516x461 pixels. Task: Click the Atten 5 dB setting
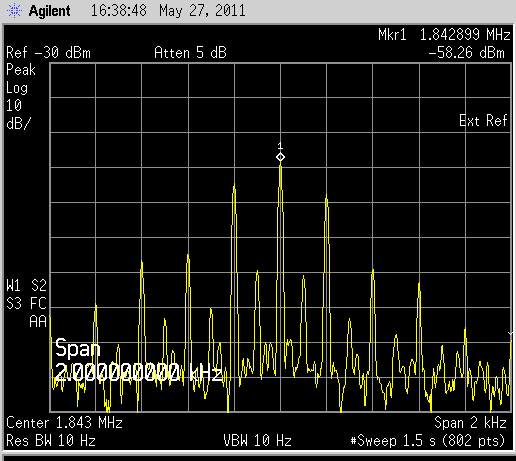(190, 53)
